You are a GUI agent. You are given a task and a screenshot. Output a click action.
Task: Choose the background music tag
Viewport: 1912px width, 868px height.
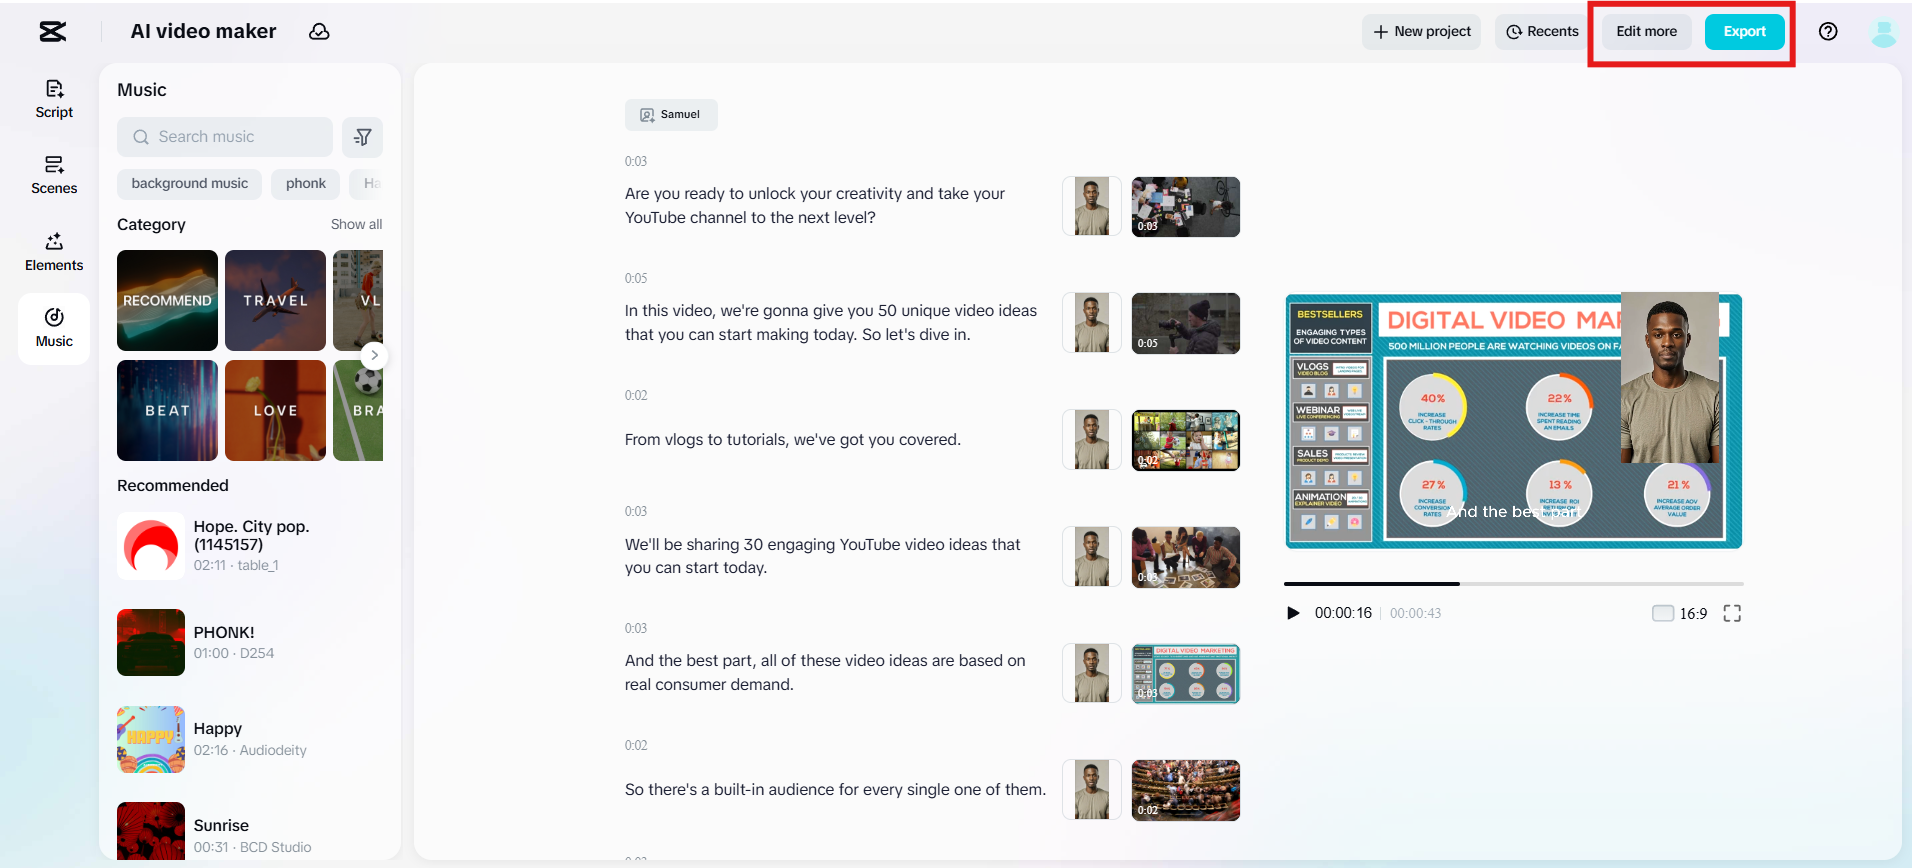tap(189, 184)
